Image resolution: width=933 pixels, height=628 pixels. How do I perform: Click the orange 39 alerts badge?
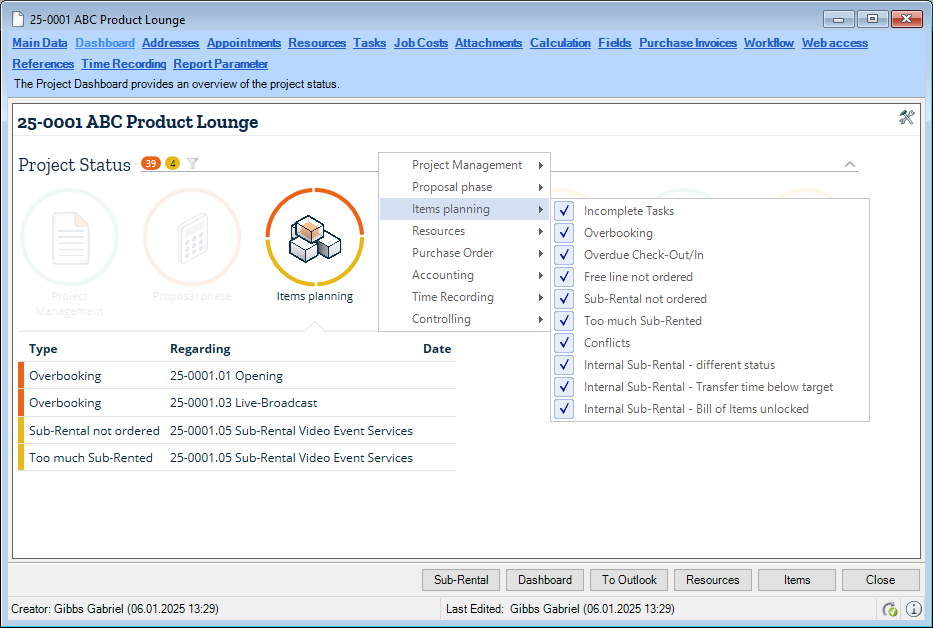[x=151, y=164]
